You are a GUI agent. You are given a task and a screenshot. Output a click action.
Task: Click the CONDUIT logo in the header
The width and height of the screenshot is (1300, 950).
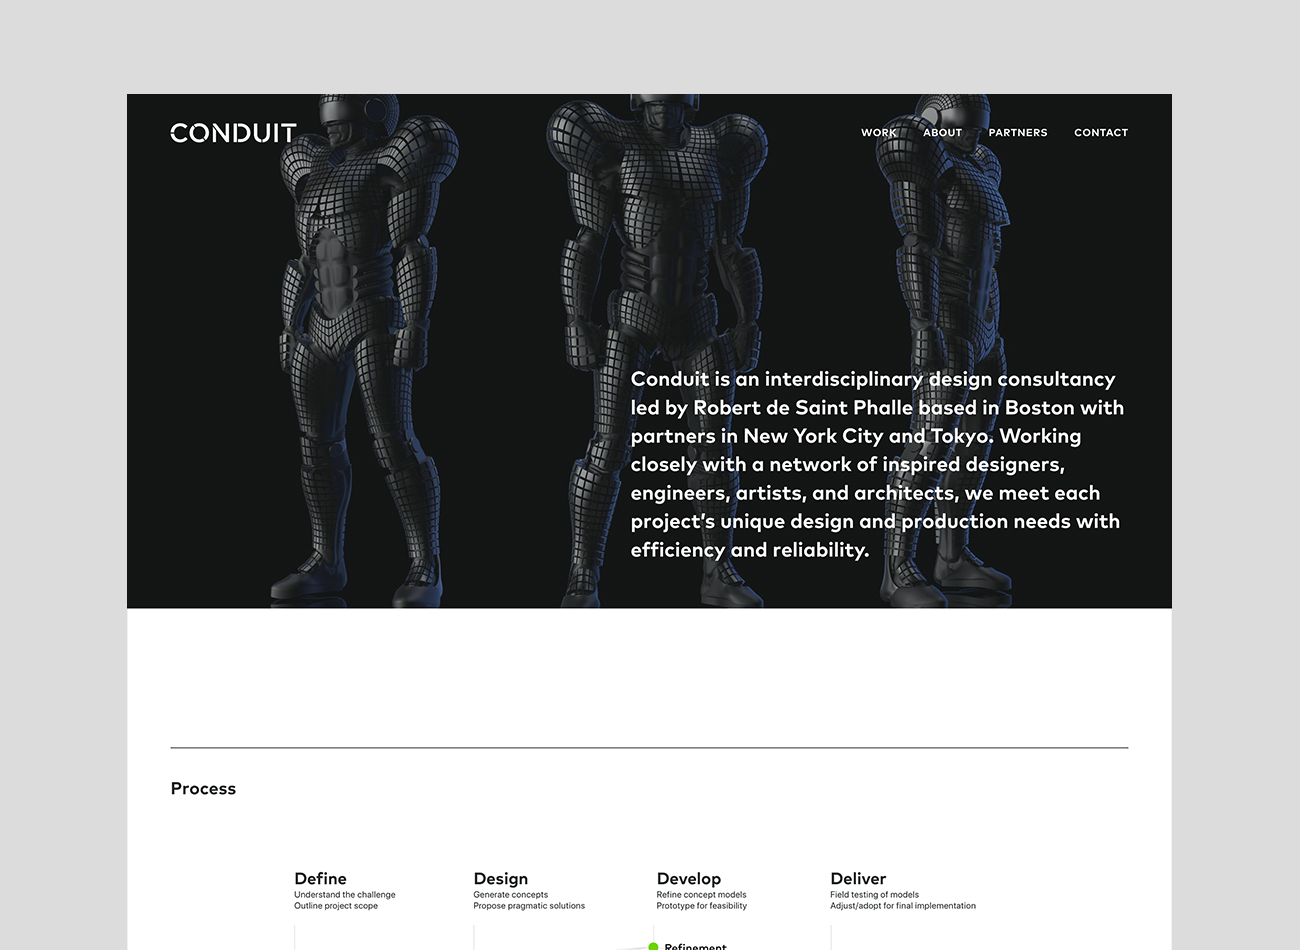click(233, 133)
